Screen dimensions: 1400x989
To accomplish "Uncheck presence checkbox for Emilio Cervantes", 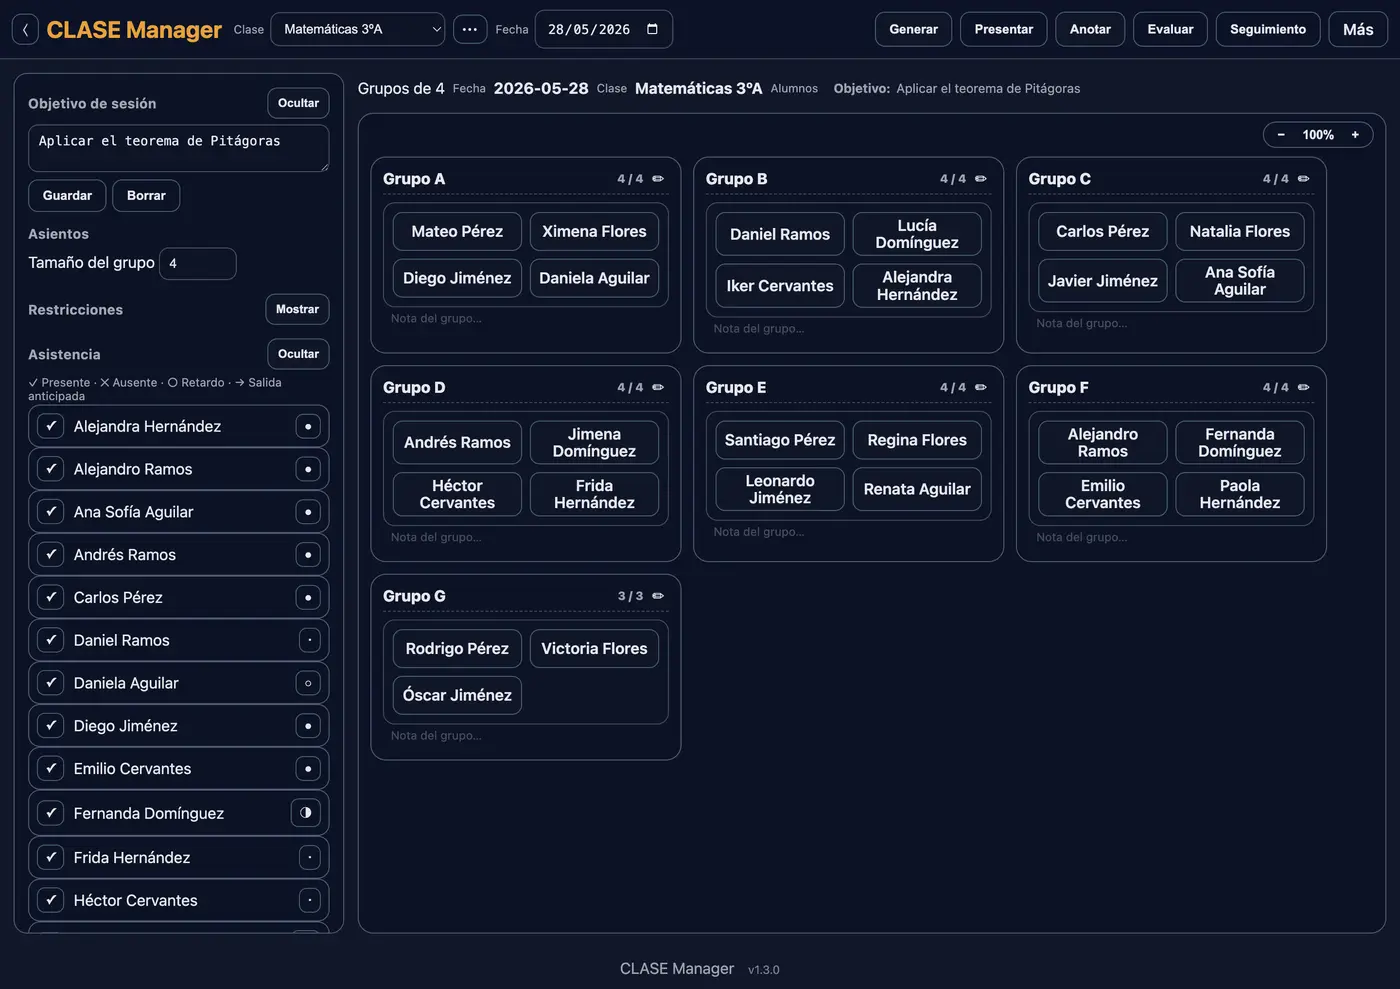I will (51, 769).
